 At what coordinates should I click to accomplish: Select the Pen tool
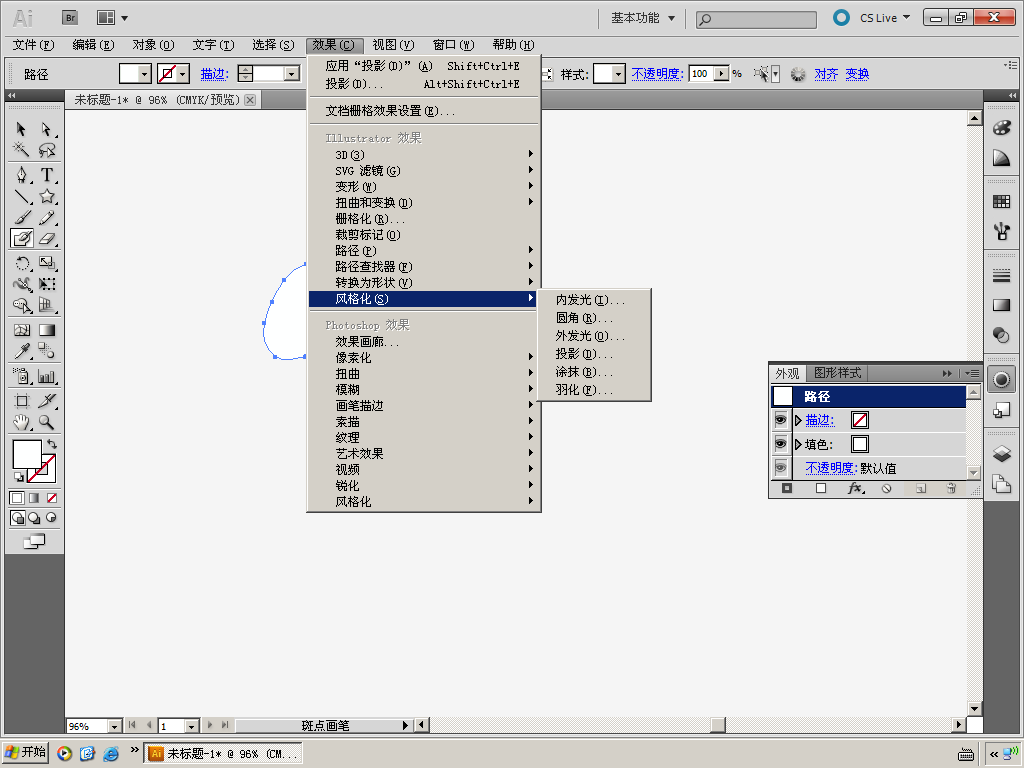pos(21,175)
